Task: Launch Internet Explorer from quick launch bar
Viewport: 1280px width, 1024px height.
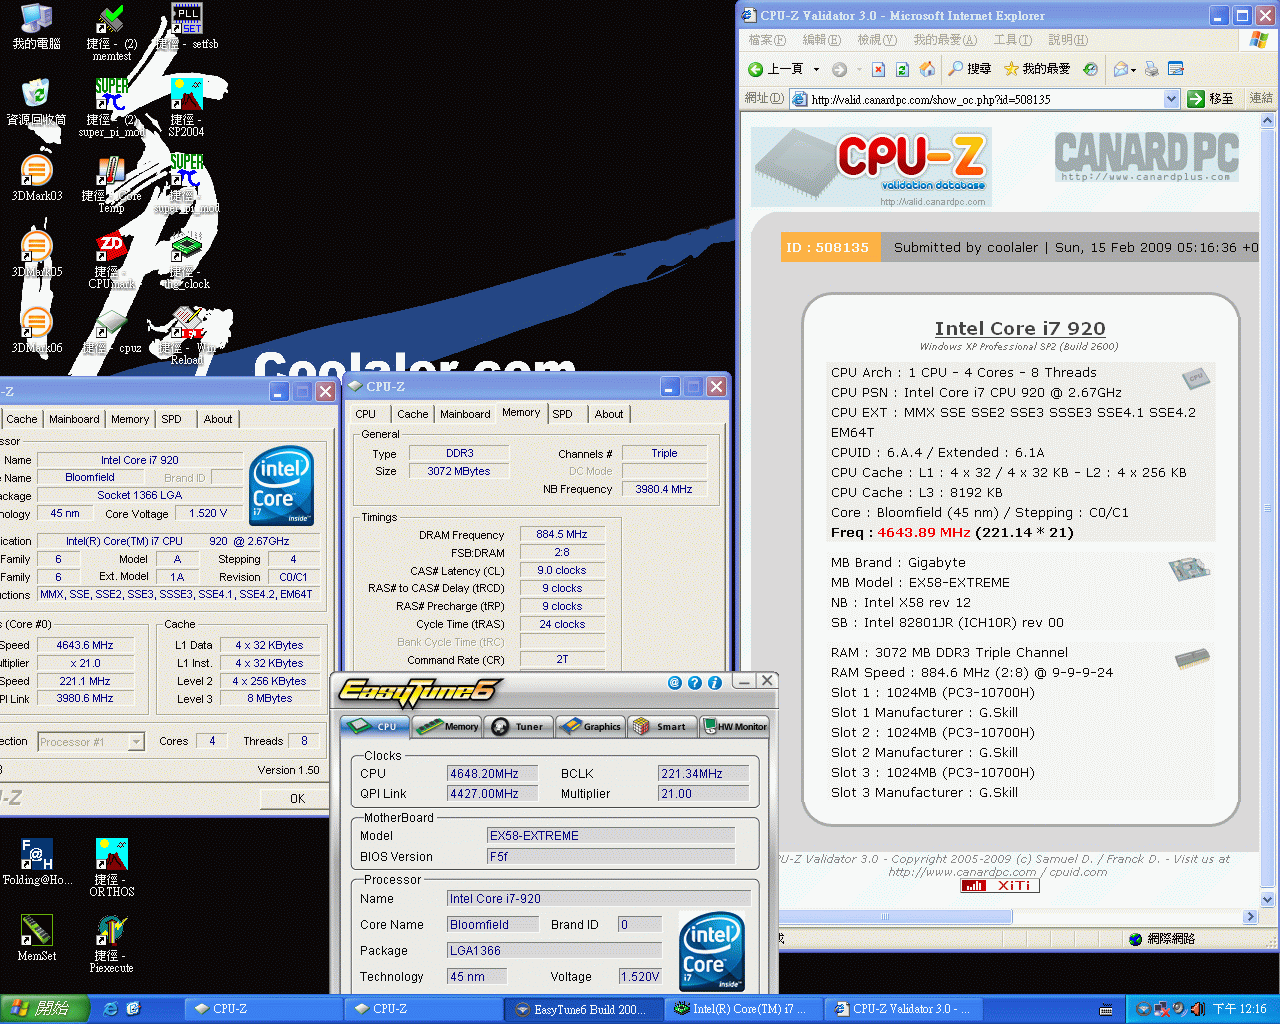Action: [x=110, y=1009]
